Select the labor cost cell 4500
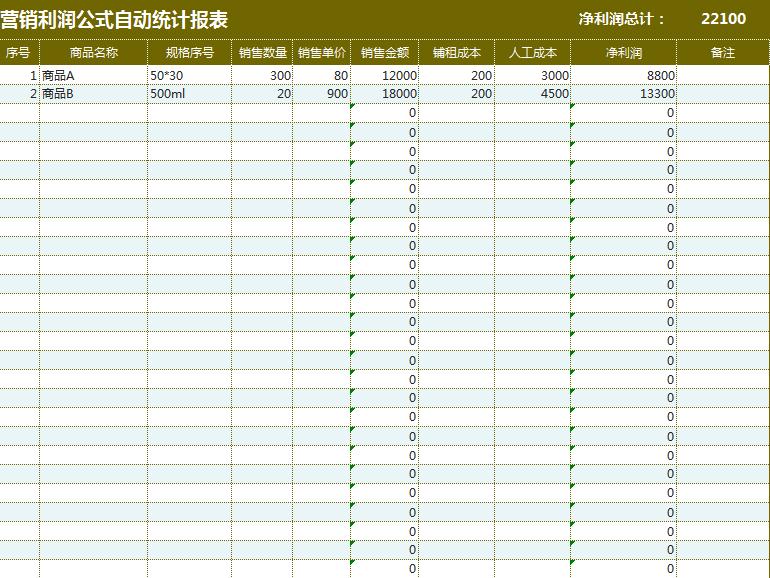770x578 pixels. point(532,94)
